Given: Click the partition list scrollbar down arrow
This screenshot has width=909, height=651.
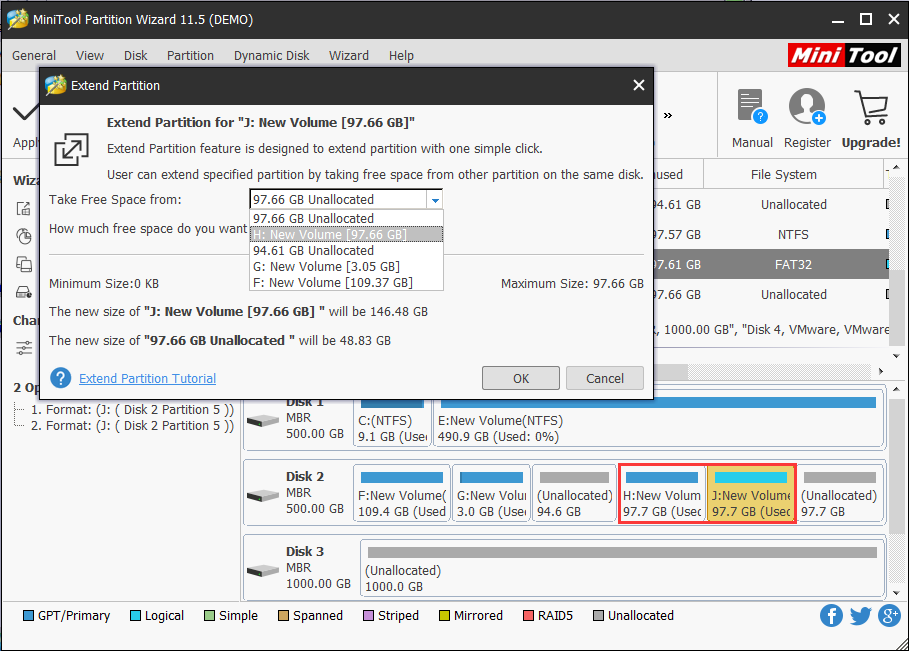Looking at the screenshot, I should (x=897, y=356).
